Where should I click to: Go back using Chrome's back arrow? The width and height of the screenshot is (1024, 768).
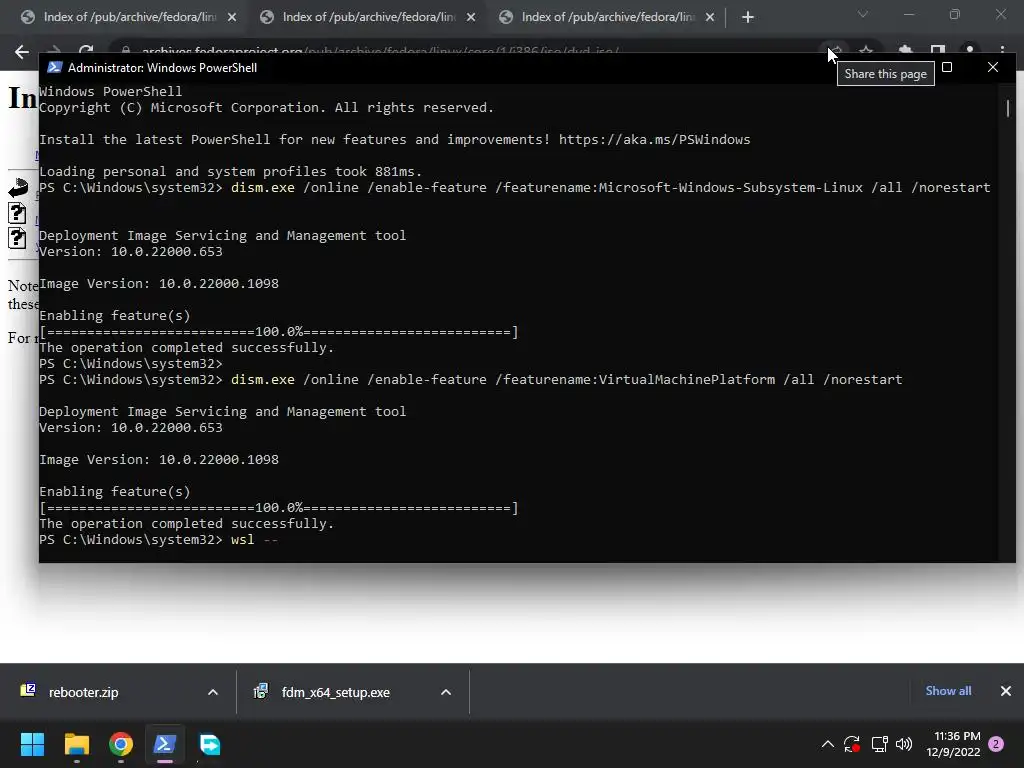(x=22, y=52)
